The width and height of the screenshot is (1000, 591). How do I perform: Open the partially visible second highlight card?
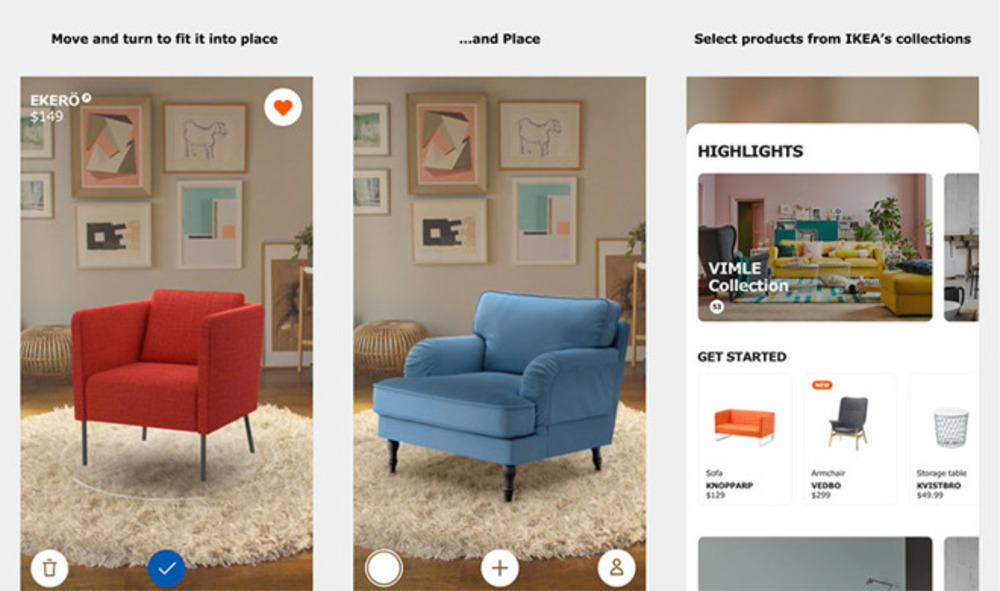pyautogui.click(x=961, y=247)
